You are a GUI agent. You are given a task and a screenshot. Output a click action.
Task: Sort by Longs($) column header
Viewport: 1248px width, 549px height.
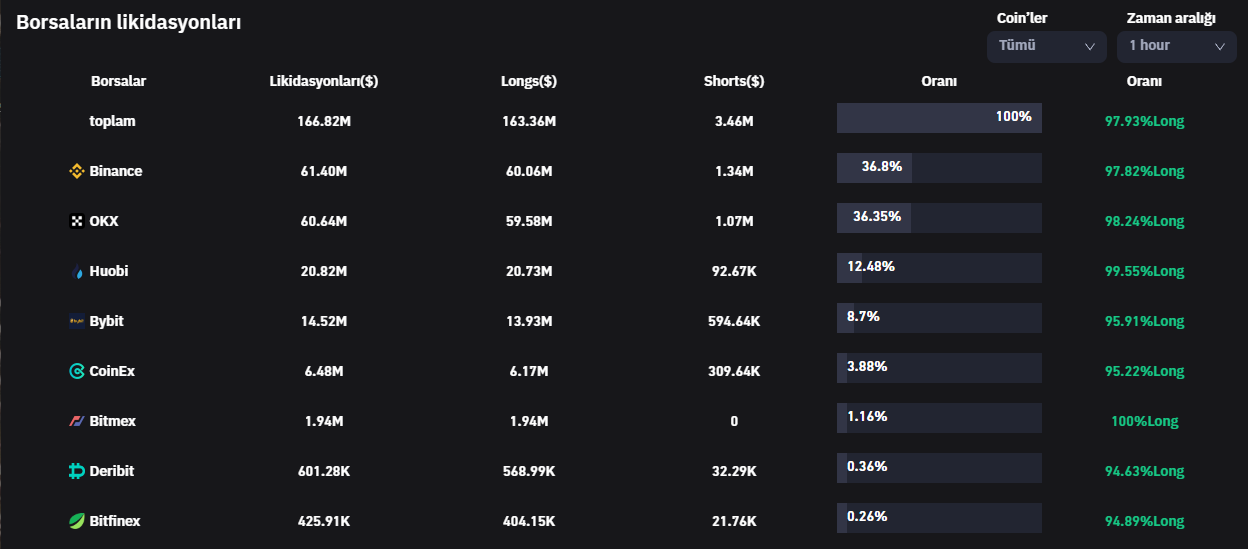(529, 81)
